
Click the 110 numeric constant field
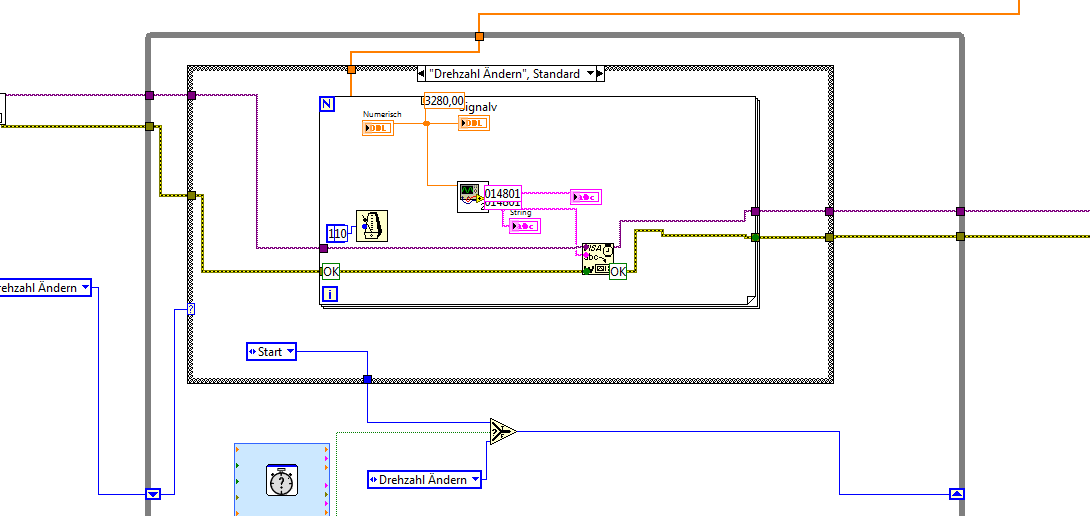(x=337, y=234)
